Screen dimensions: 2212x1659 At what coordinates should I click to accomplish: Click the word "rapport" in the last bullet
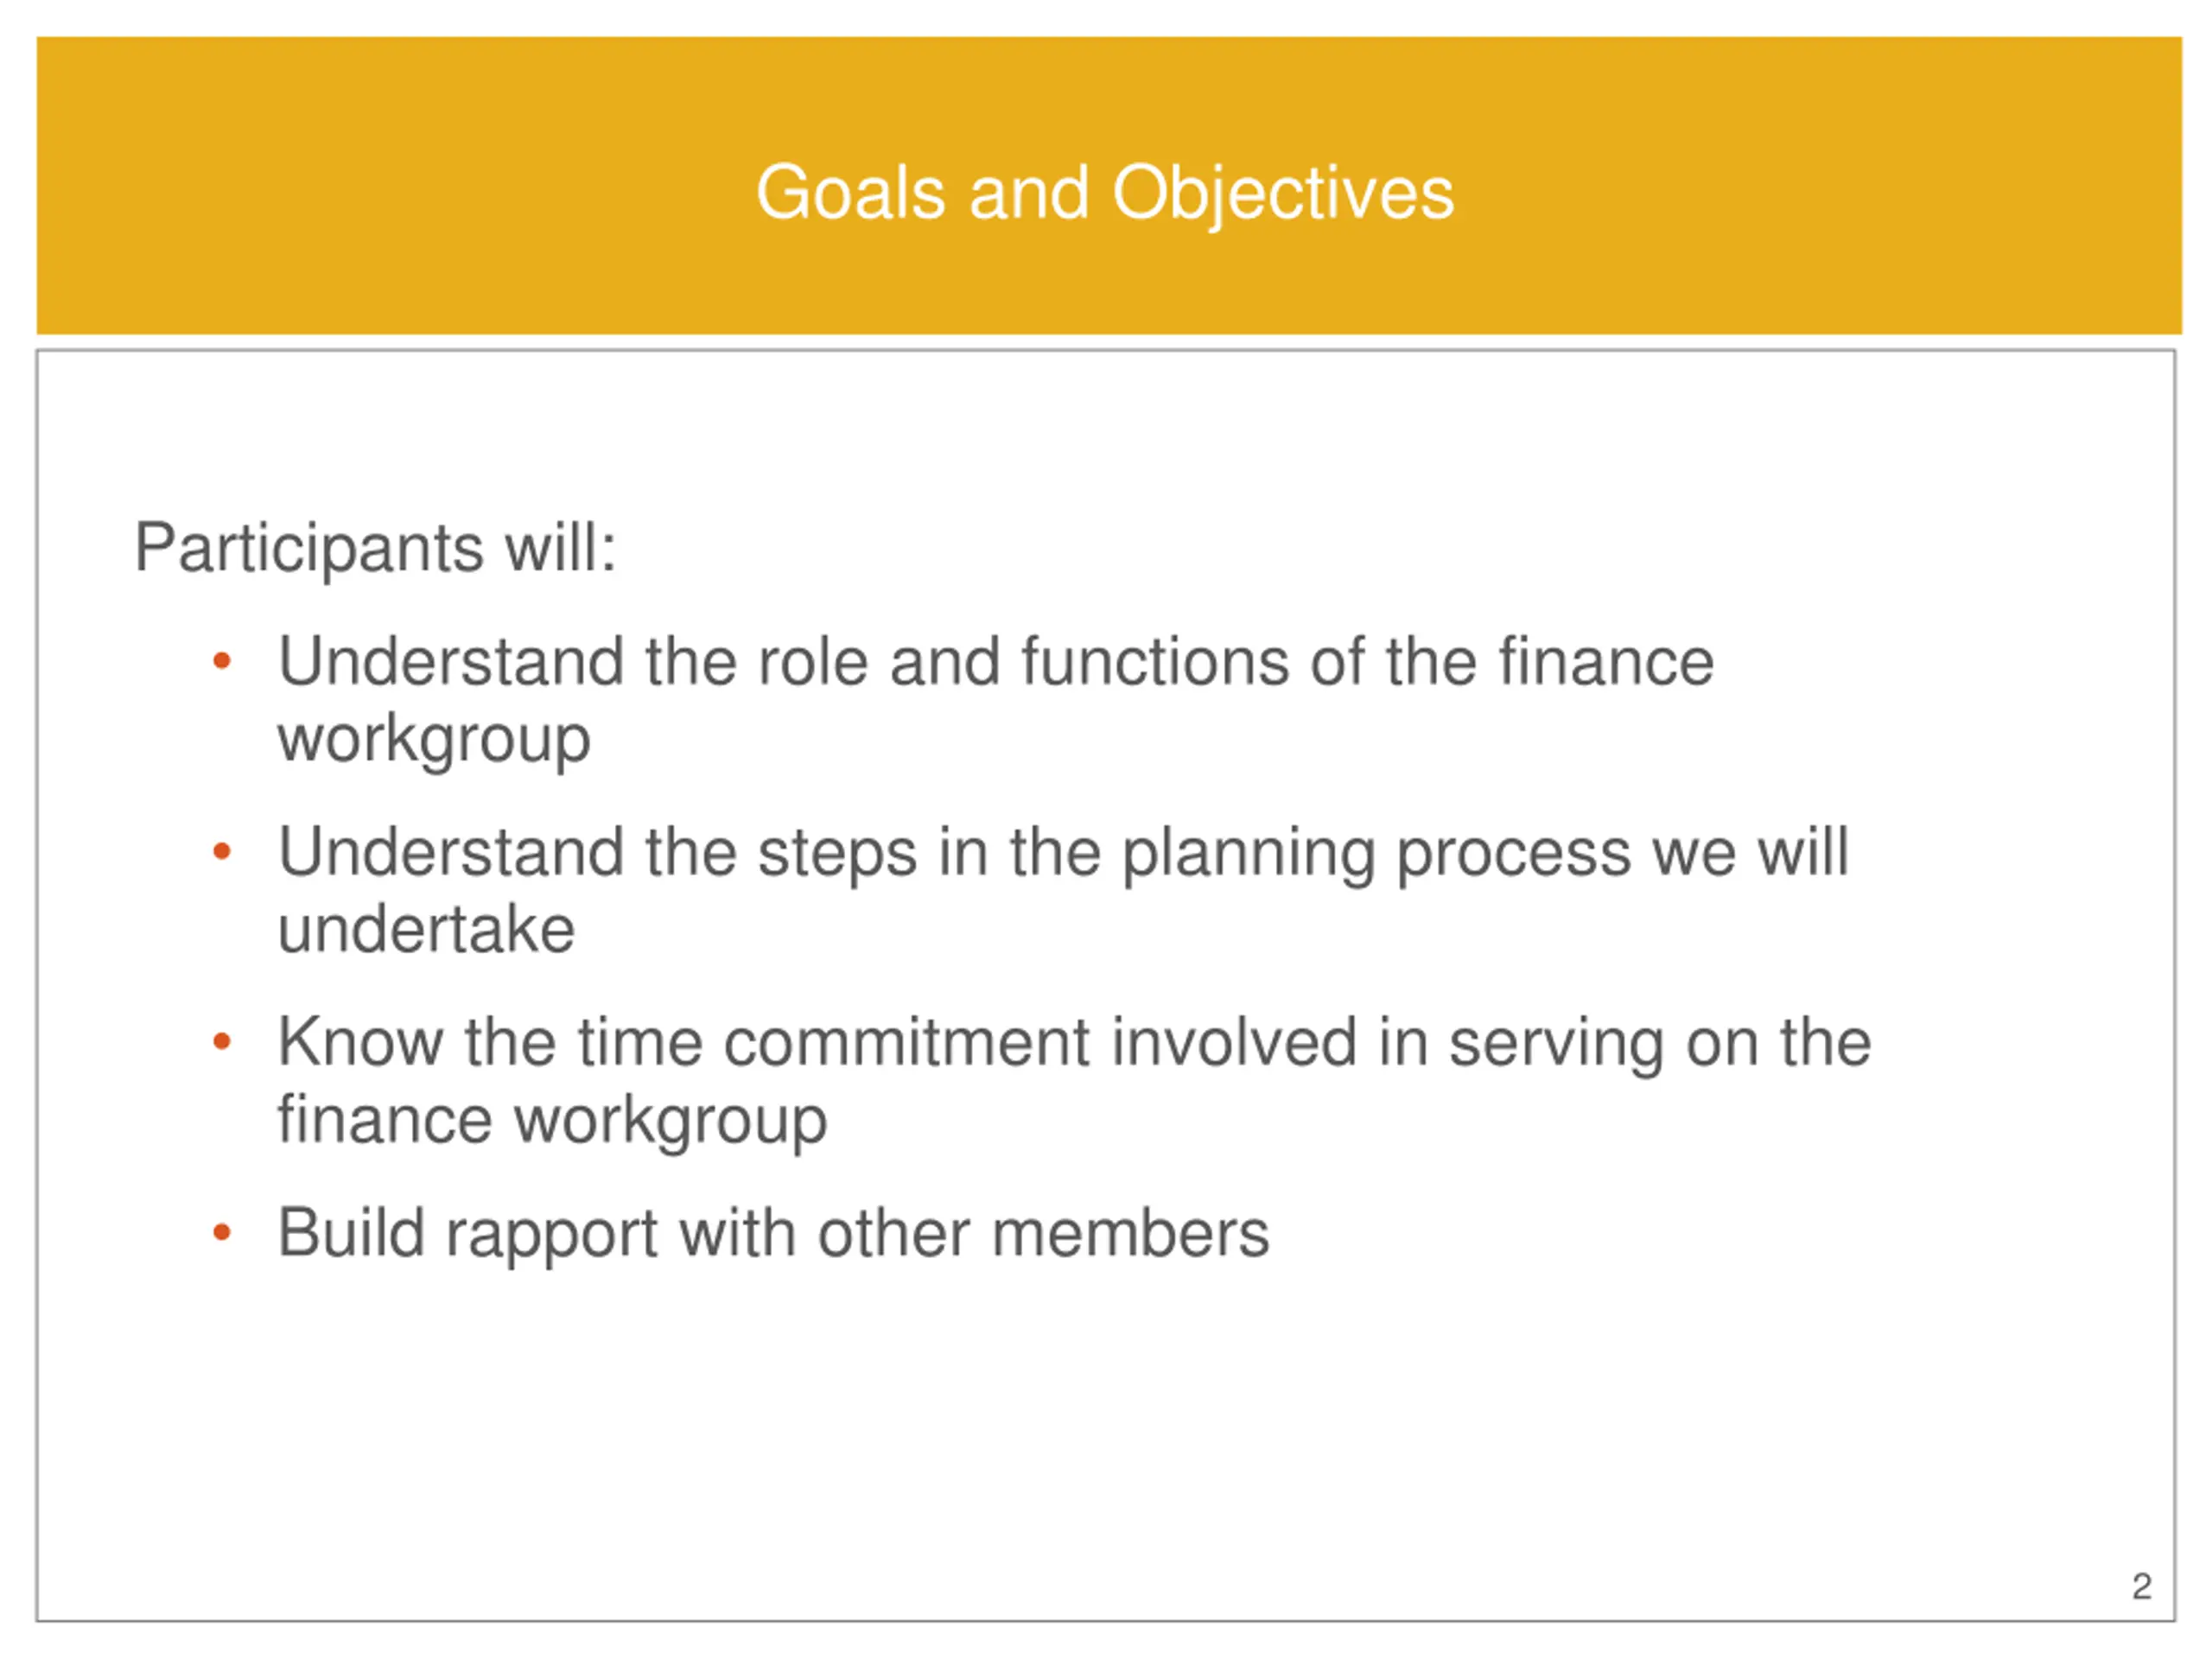(x=552, y=1234)
